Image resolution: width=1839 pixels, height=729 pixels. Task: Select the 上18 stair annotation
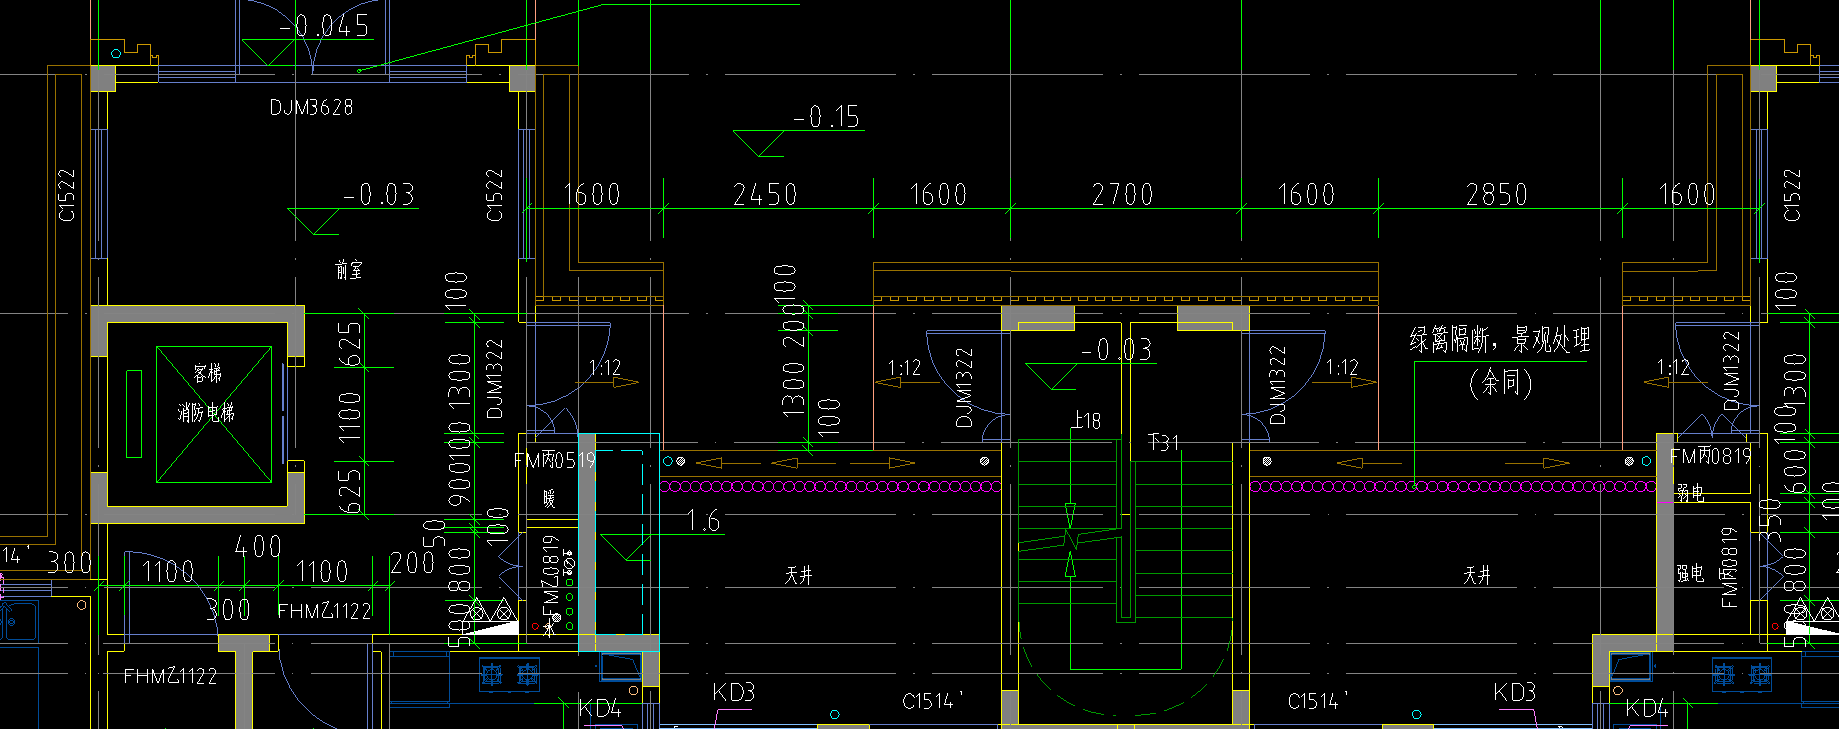(x=1087, y=421)
